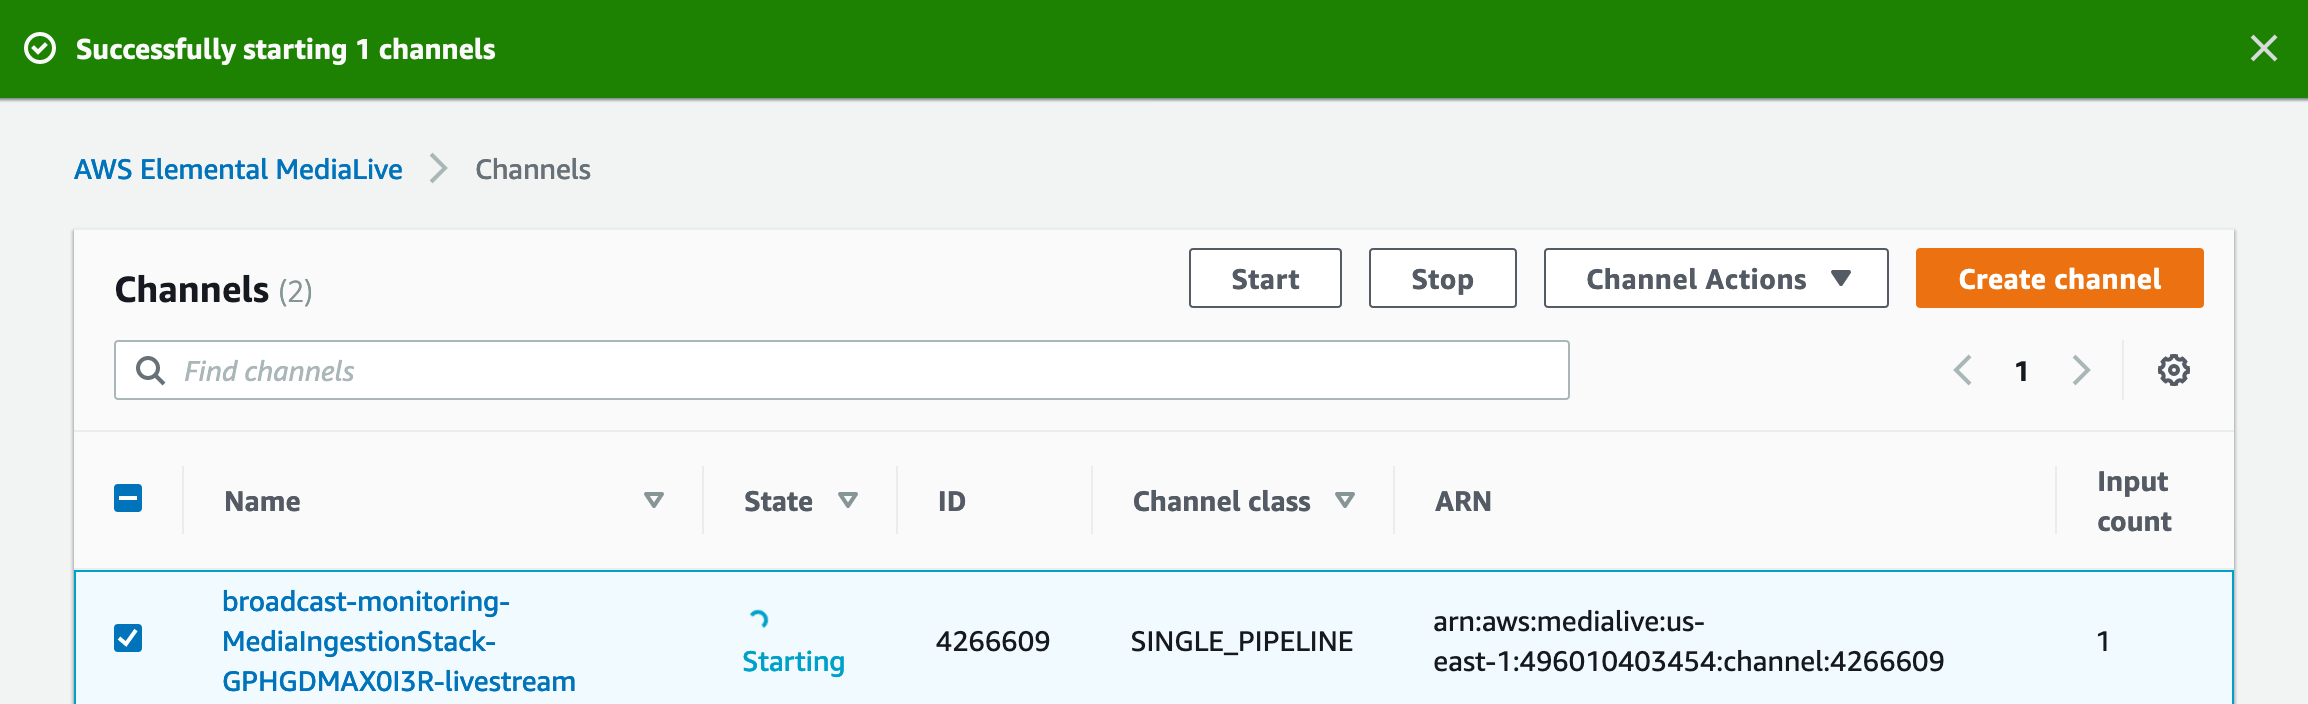Focus the Find channels search field
This screenshot has width=2308, height=704.
[842, 370]
